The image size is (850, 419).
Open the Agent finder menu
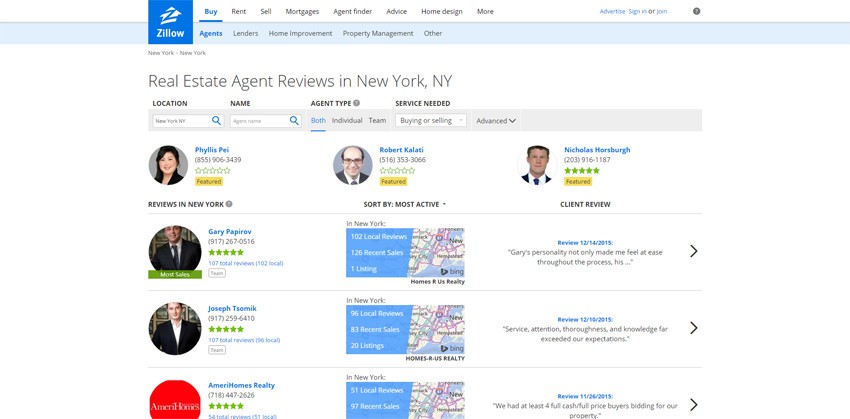point(352,11)
